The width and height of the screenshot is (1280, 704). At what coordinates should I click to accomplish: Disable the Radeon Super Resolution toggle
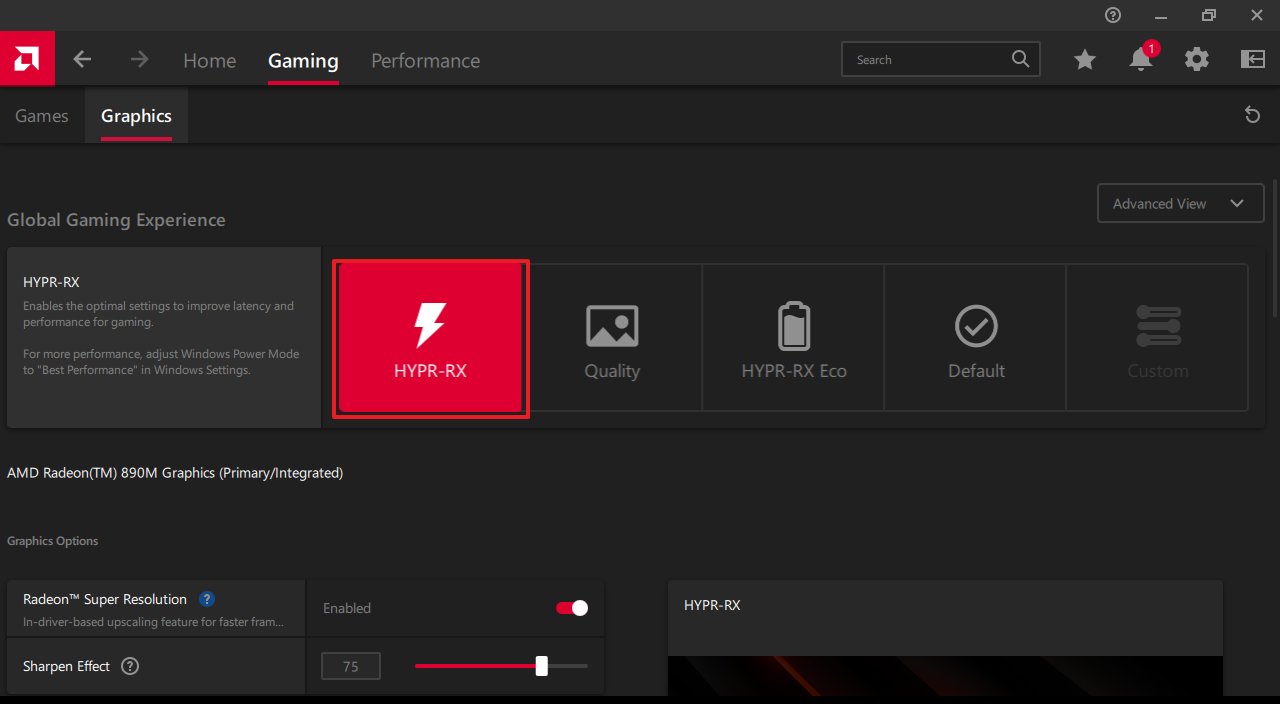(x=572, y=608)
